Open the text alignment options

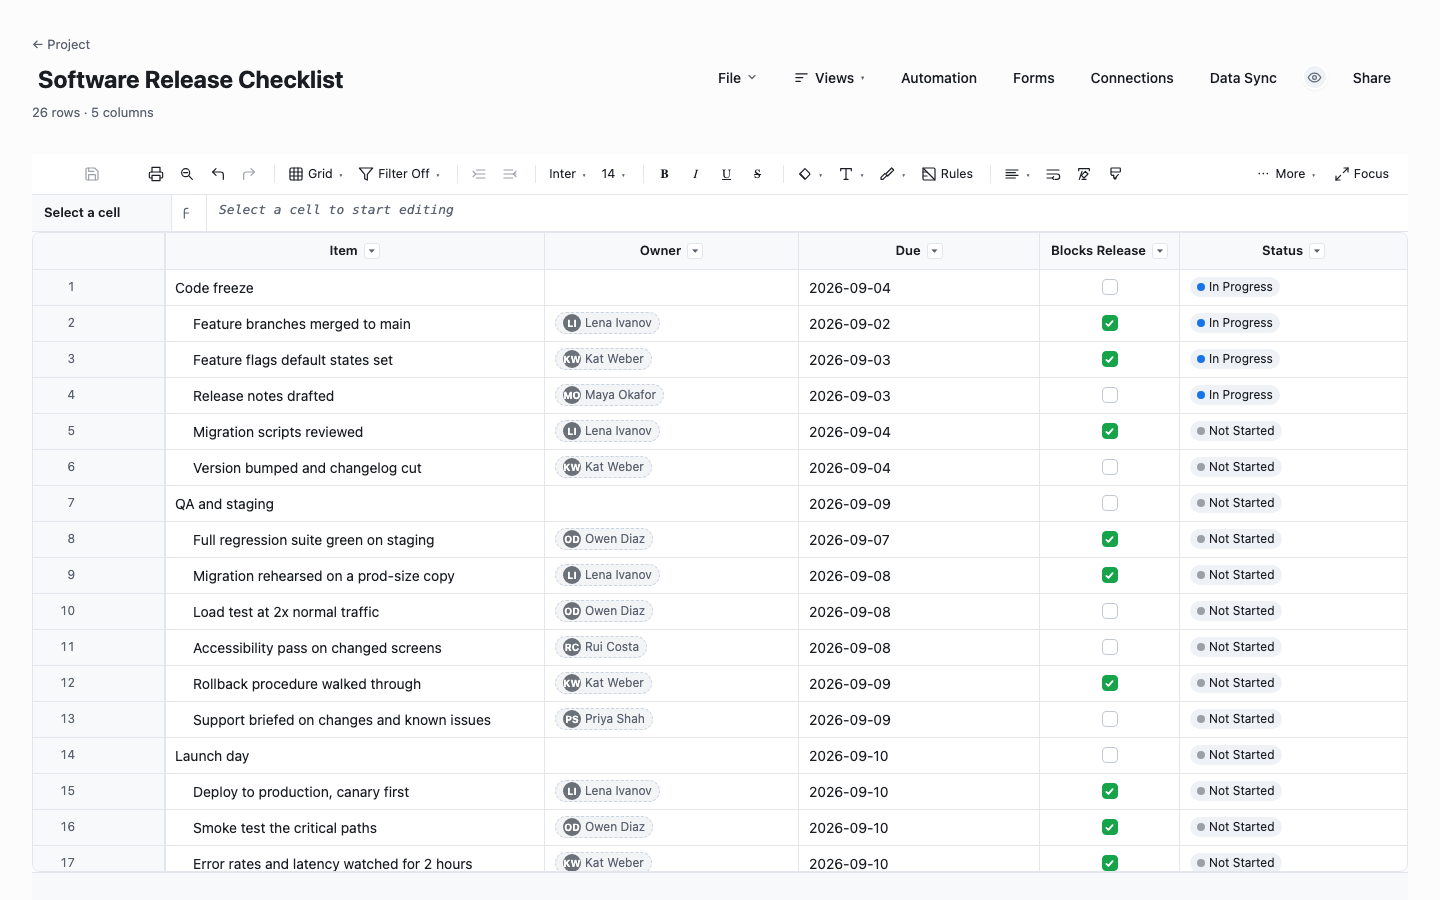(x=1016, y=174)
